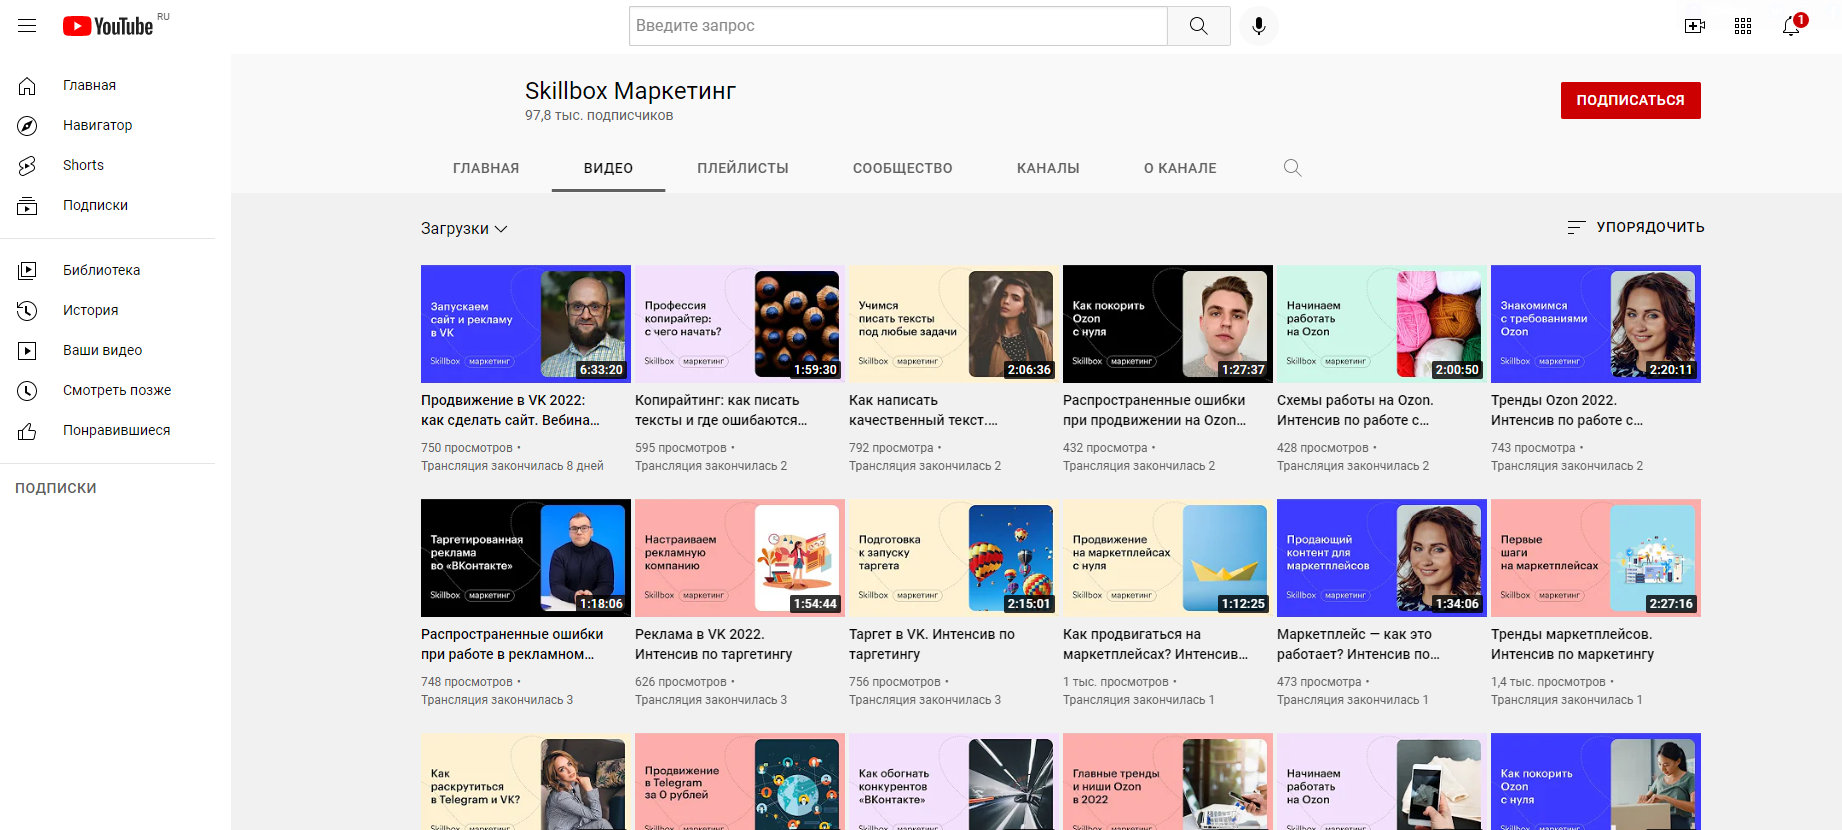Image resolution: width=1842 pixels, height=830 pixels.
Task: Play the 2:00:50 'Начинаем работать на Ozon' thumbnail
Action: point(1382,324)
